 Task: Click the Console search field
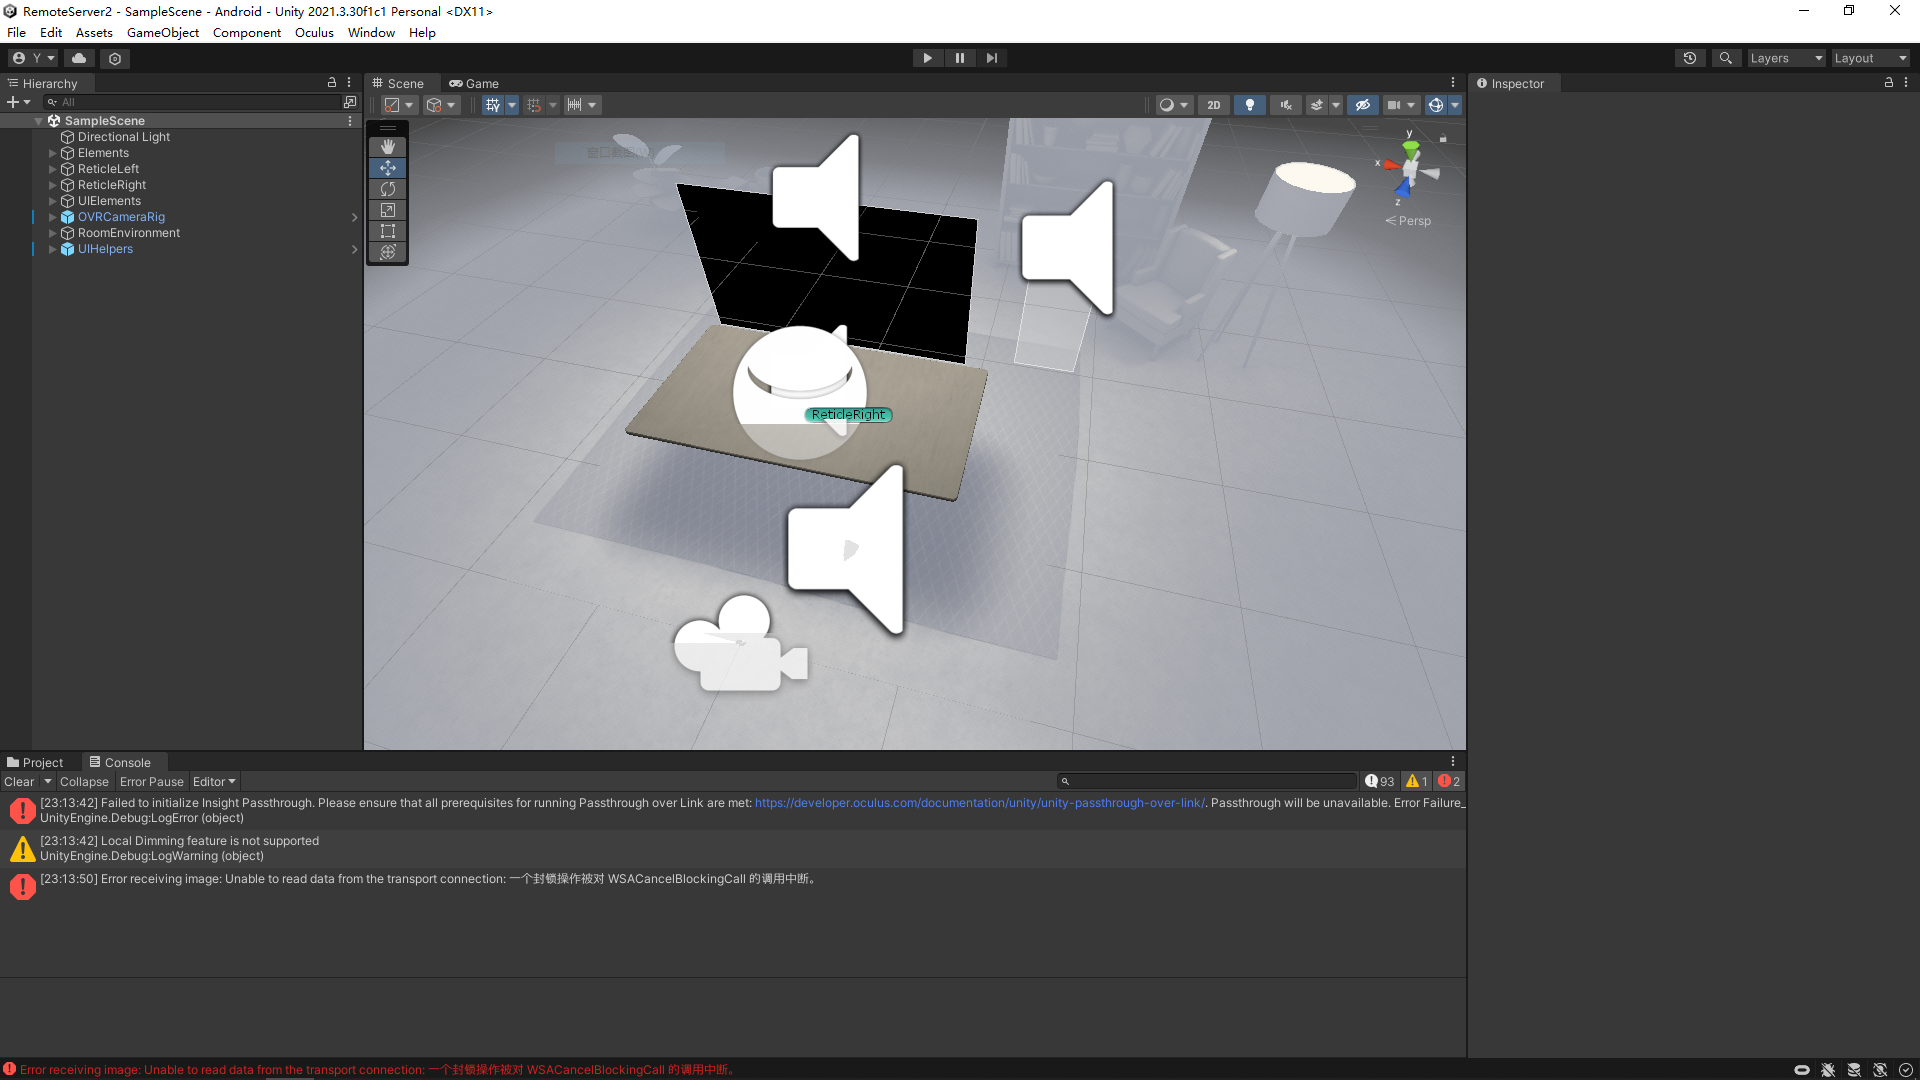click(1207, 781)
